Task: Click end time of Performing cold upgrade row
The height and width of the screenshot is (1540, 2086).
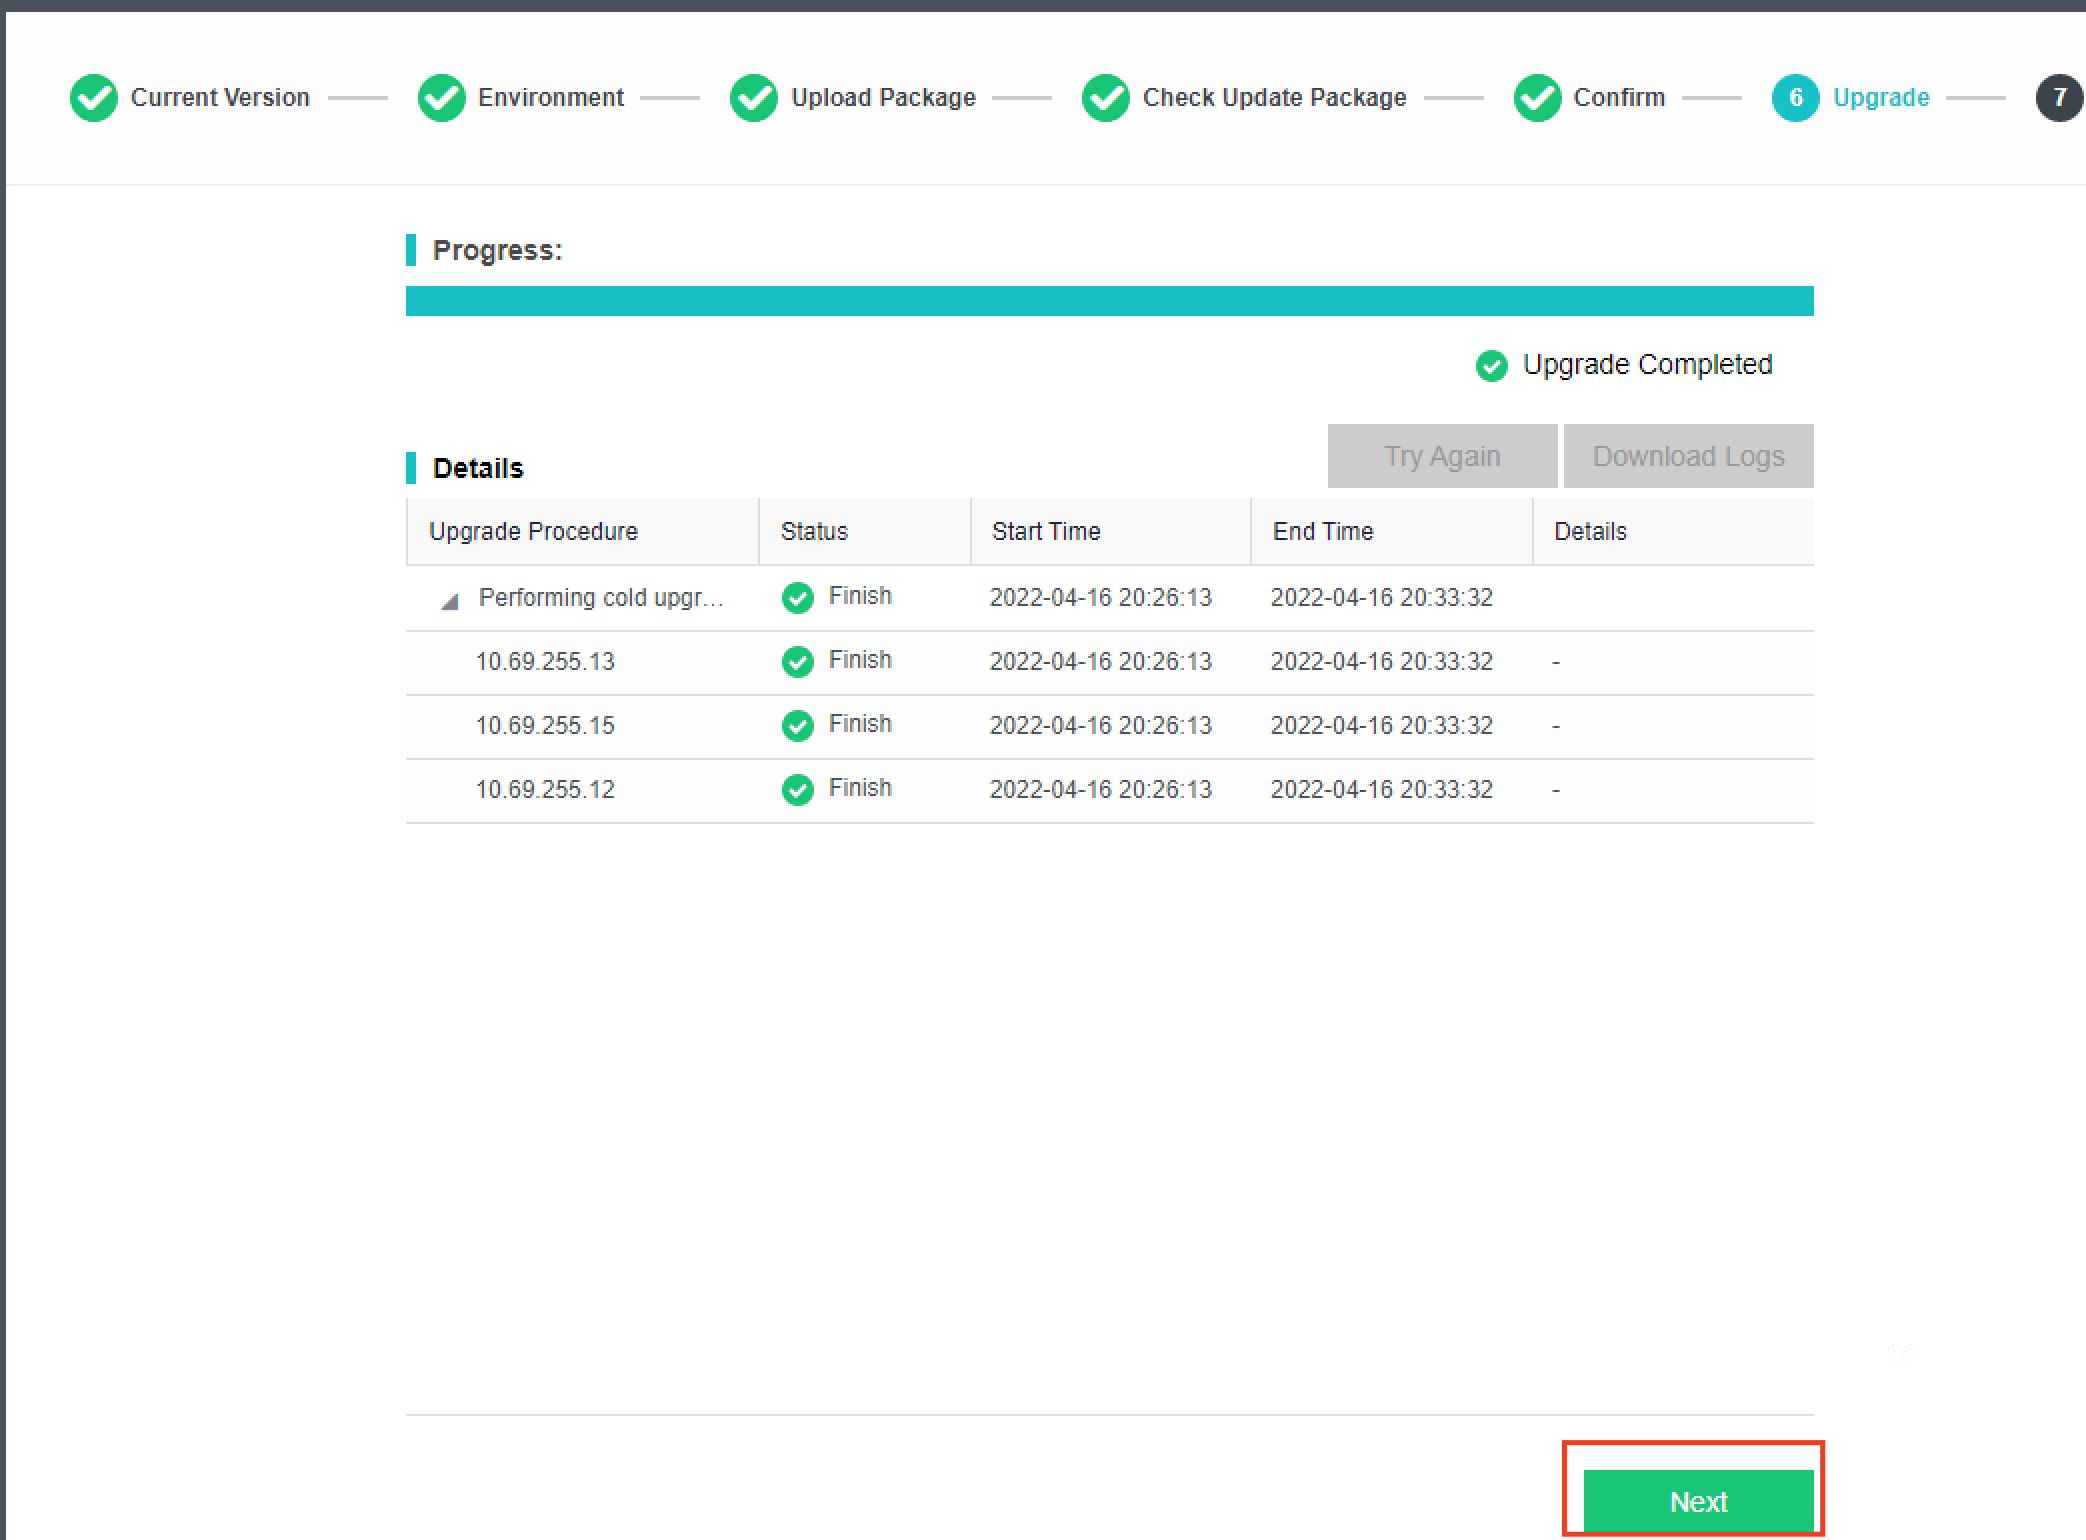Action: pyautogui.click(x=1381, y=598)
